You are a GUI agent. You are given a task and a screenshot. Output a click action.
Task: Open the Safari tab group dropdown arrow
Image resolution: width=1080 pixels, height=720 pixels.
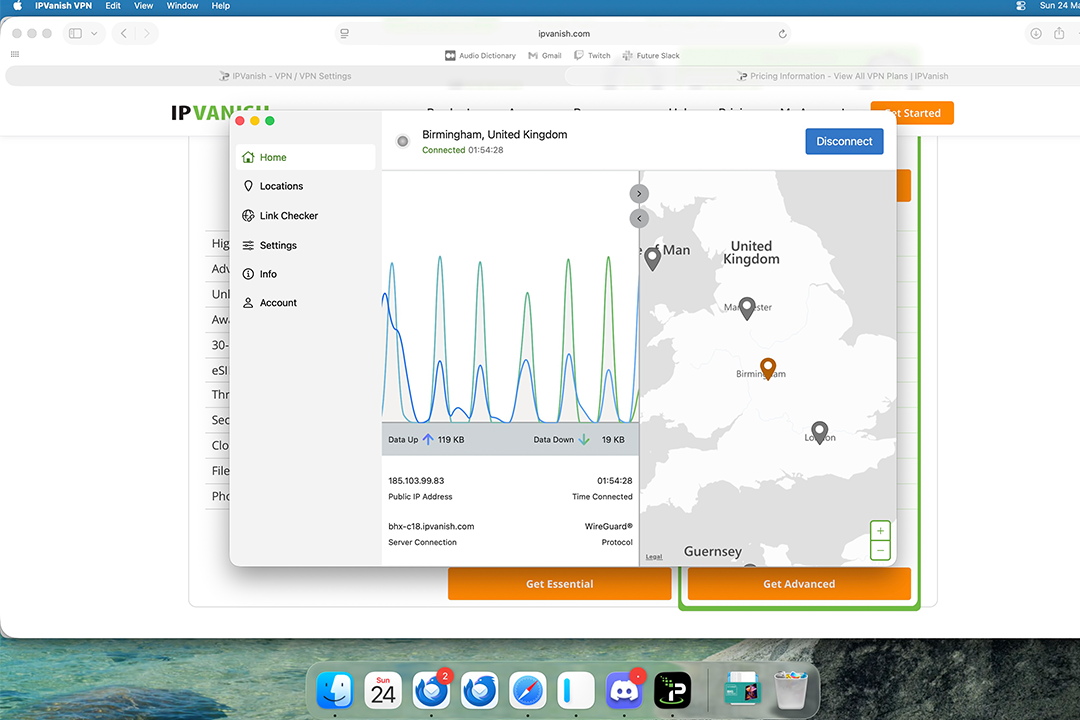click(94, 33)
